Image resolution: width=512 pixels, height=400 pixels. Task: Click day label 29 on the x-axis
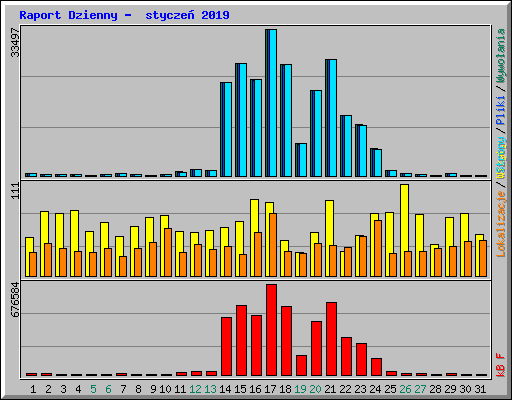coord(450,389)
